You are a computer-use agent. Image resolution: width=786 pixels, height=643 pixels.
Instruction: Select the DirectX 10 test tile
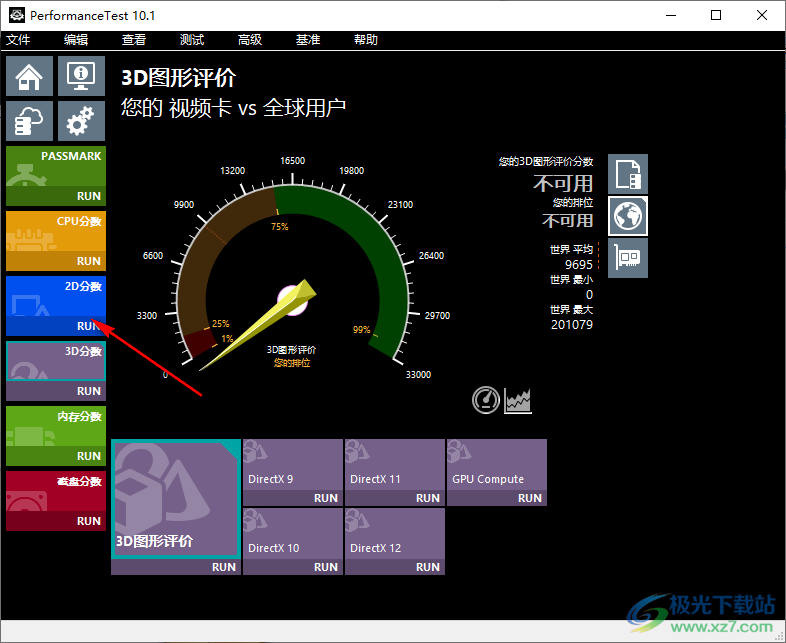[x=293, y=534]
